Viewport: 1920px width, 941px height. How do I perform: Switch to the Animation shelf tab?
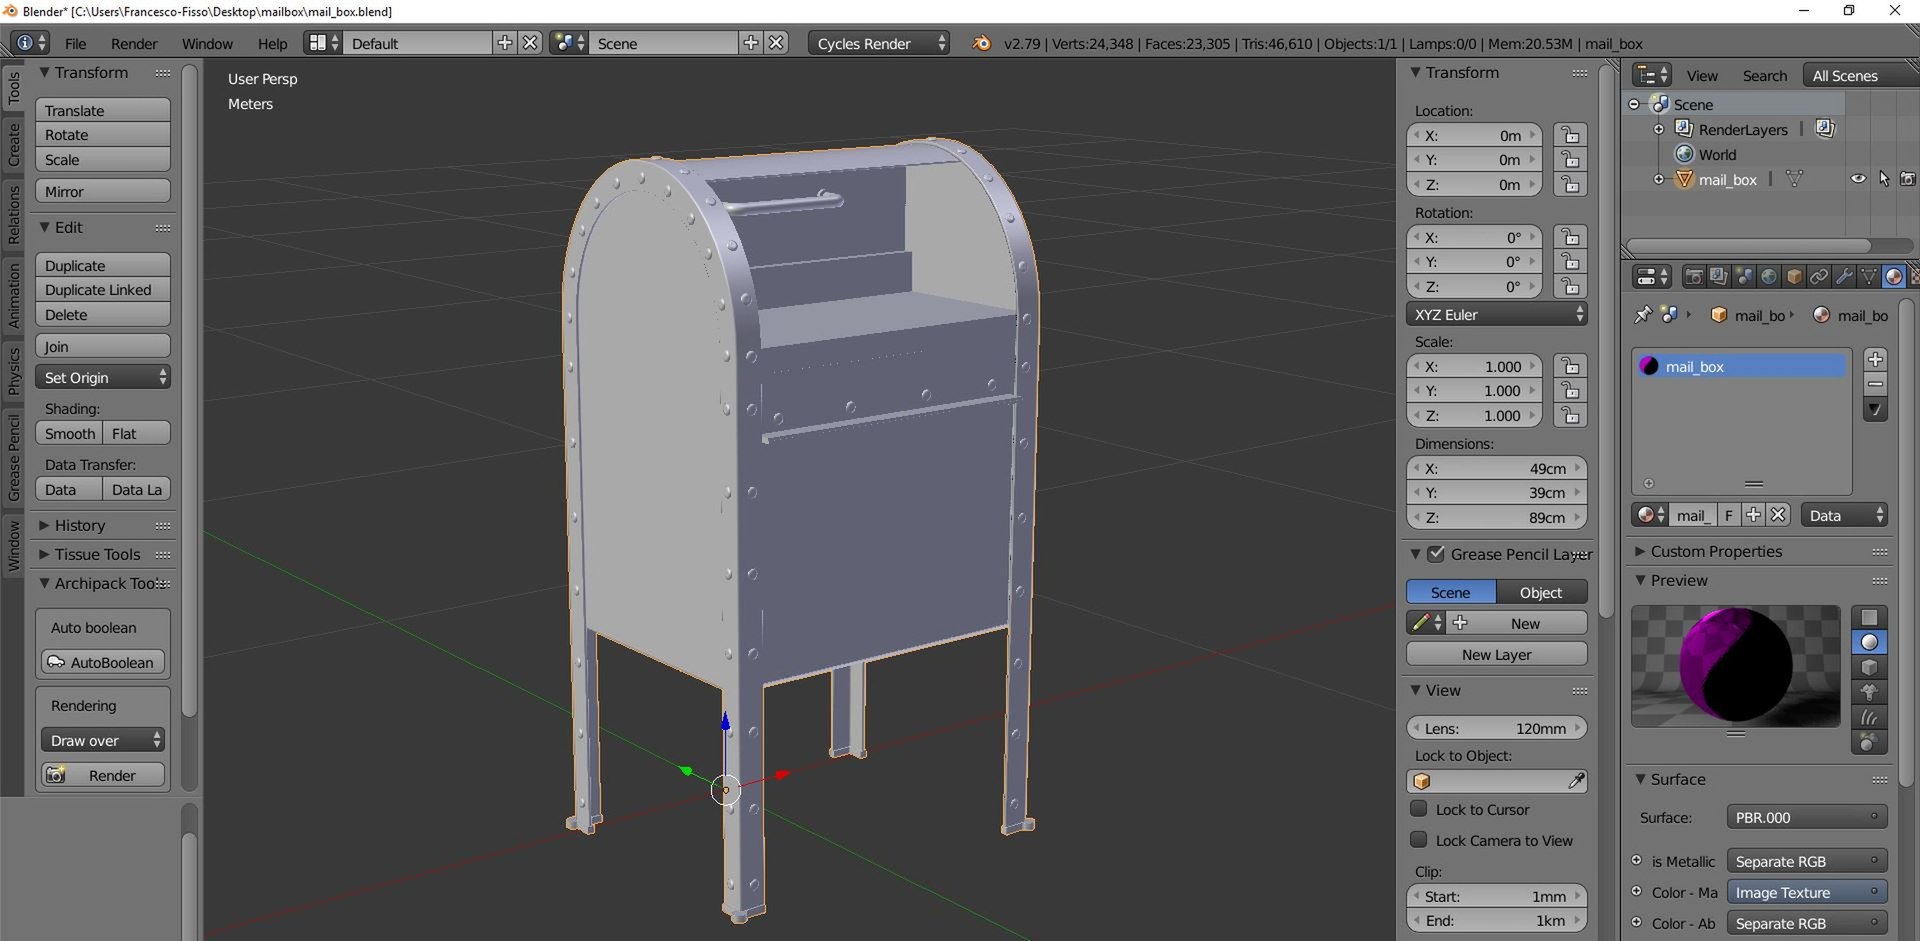pos(13,296)
